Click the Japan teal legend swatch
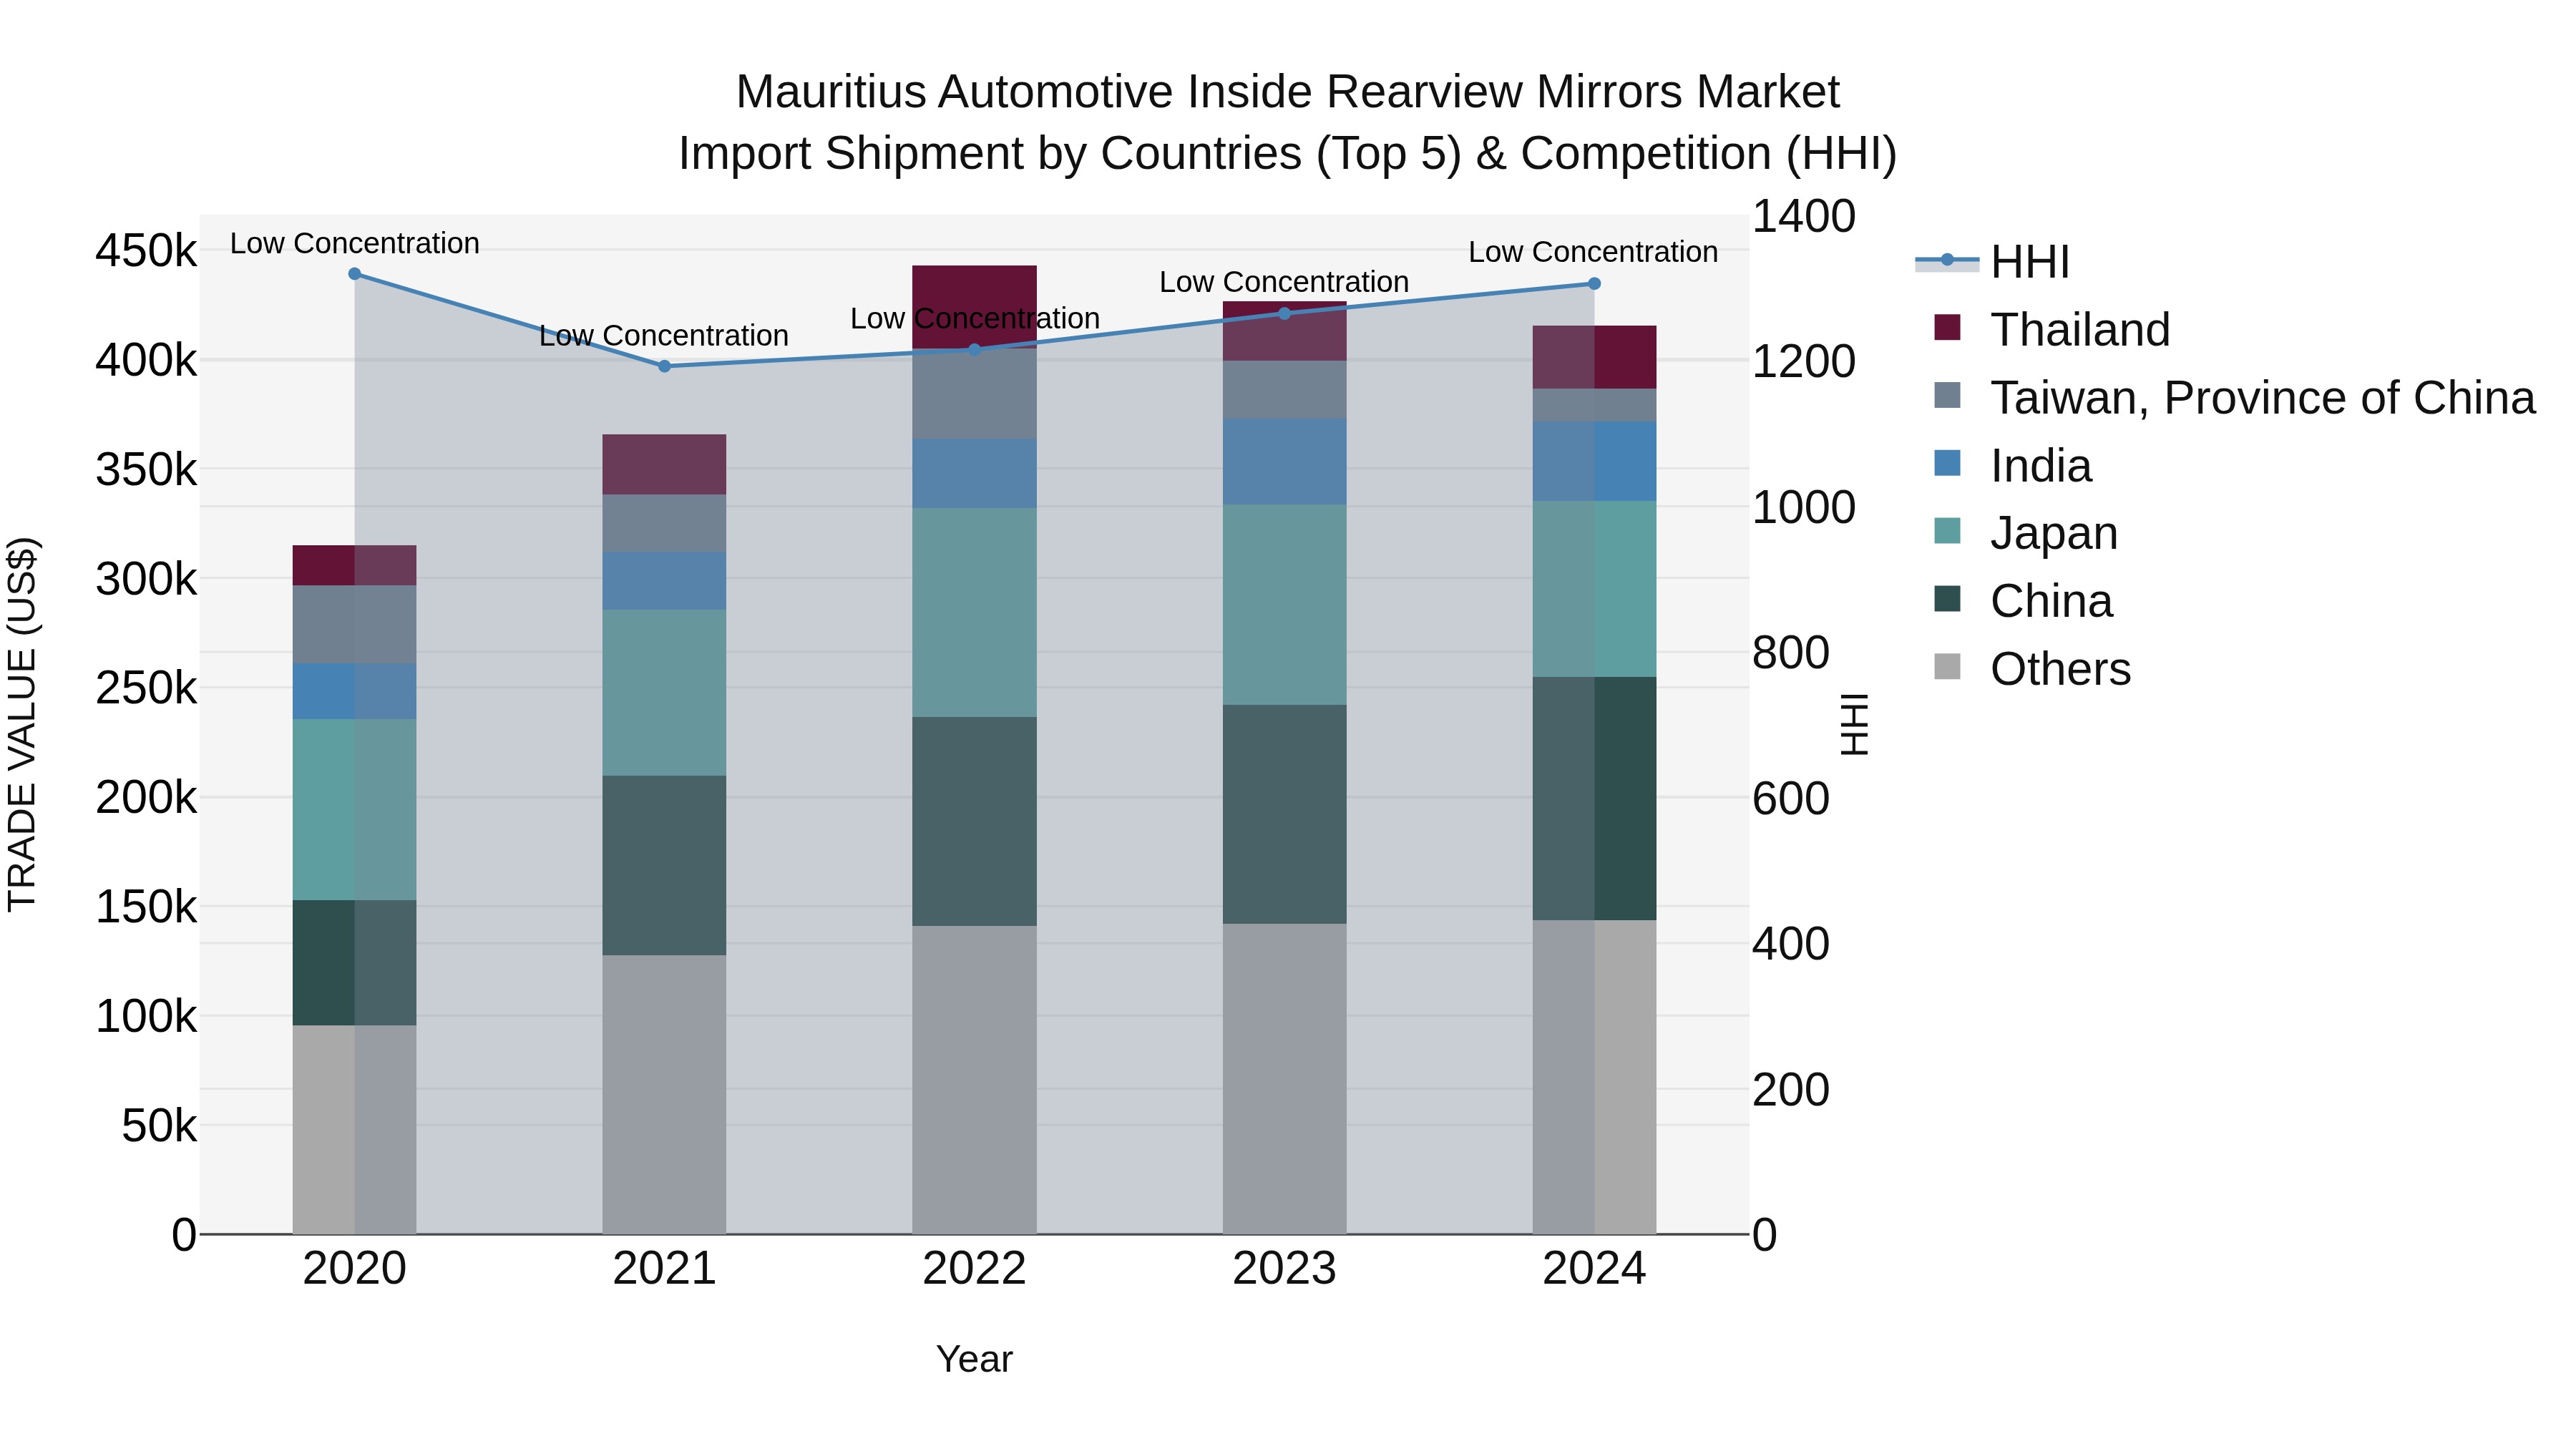Image resolution: width=2576 pixels, height=1449 pixels. pyautogui.click(x=1947, y=530)
